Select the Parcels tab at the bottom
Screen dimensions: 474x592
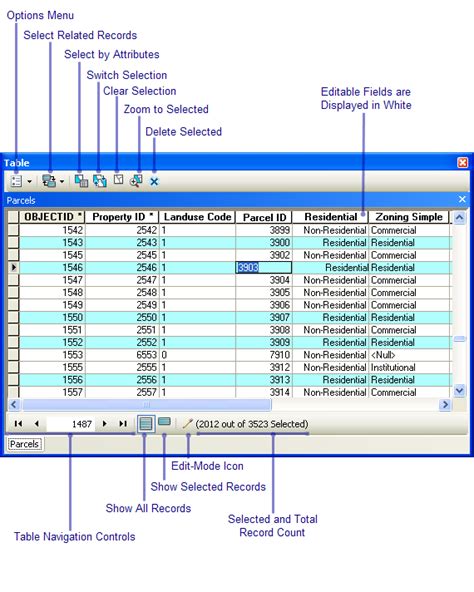click(x=24, y=444)
